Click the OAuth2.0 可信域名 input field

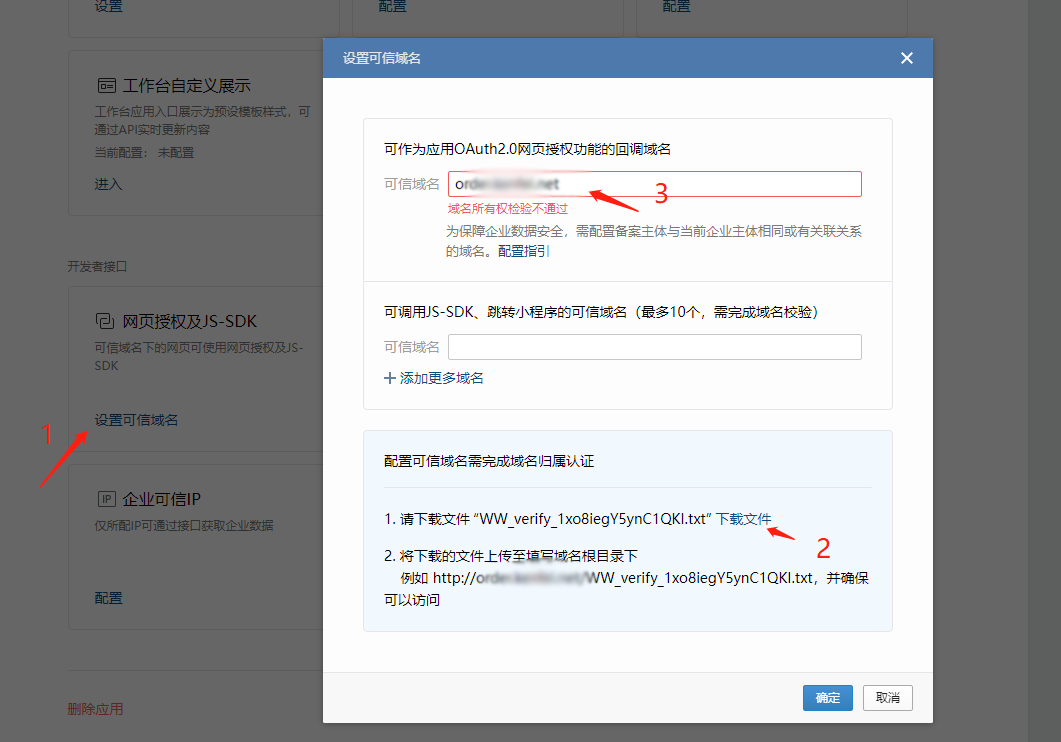click(654, 184)
